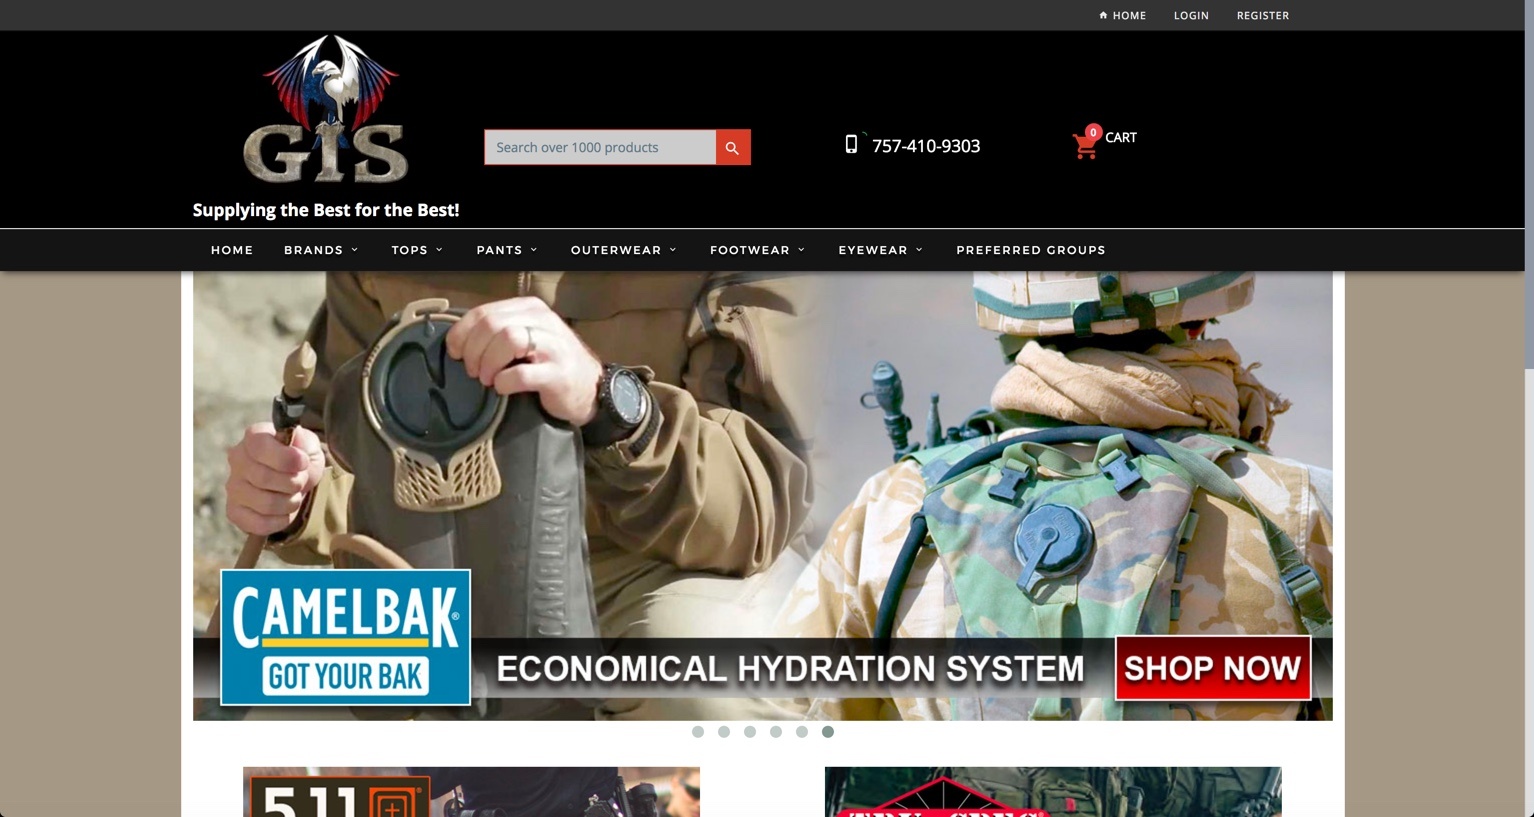Go to the fifth carousel slide dot

pyautogui.click(x=802, y=732)
